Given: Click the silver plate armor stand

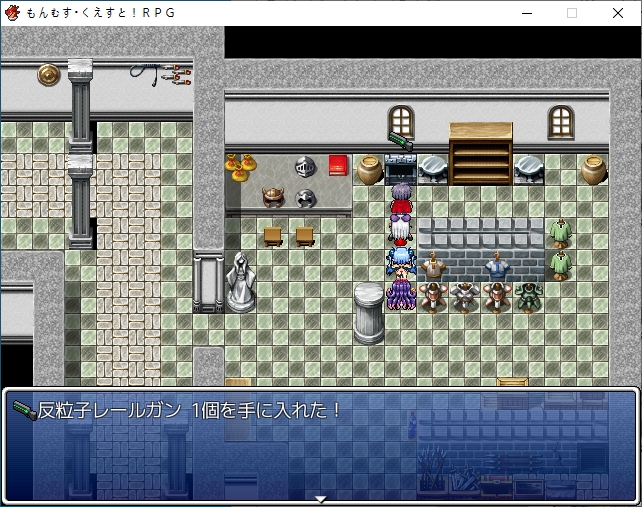Looking at the screenshot, I should 465,298.
